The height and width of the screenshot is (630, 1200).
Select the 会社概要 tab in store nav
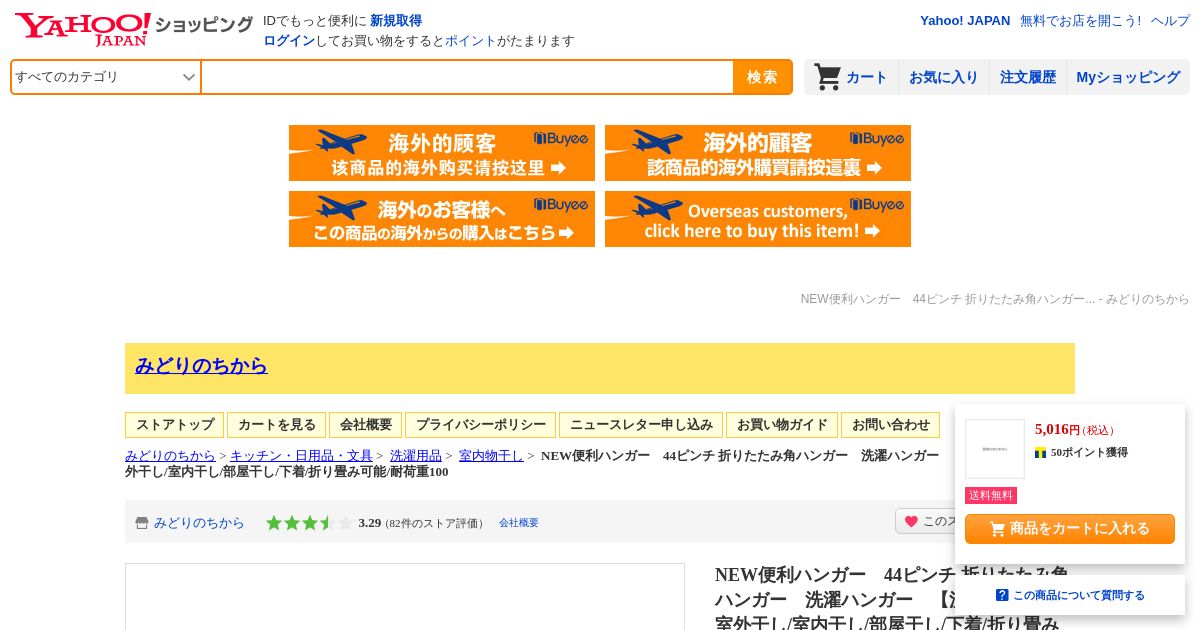coord(366,425)
